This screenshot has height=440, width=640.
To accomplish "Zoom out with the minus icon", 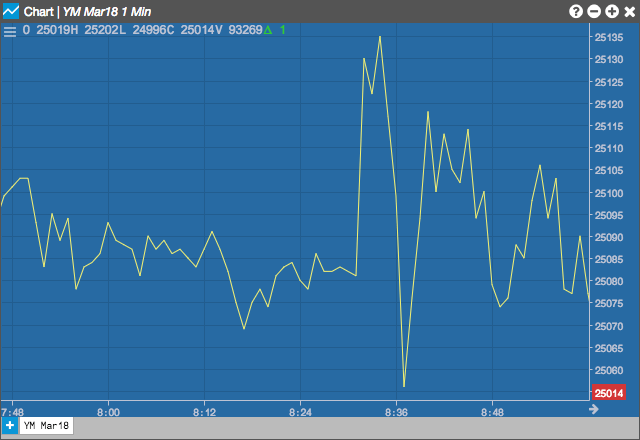I will coord(593,11).
